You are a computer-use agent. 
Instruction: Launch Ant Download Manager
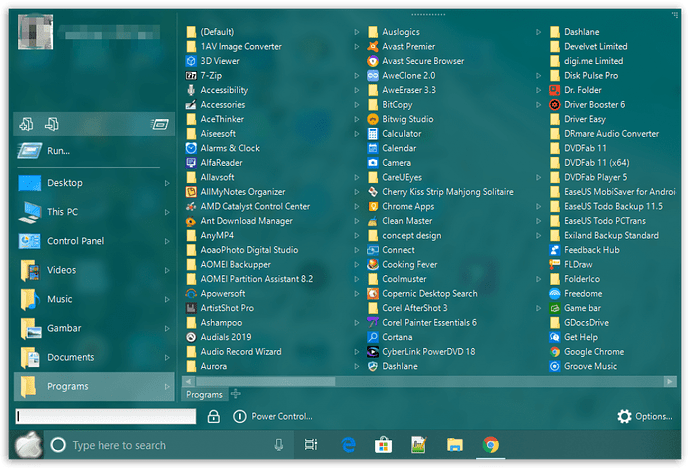tap(246, 221)
